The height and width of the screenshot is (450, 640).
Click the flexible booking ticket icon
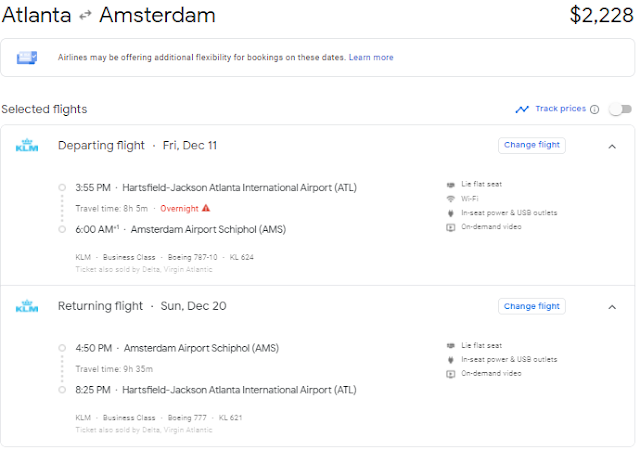coord(27,58)
